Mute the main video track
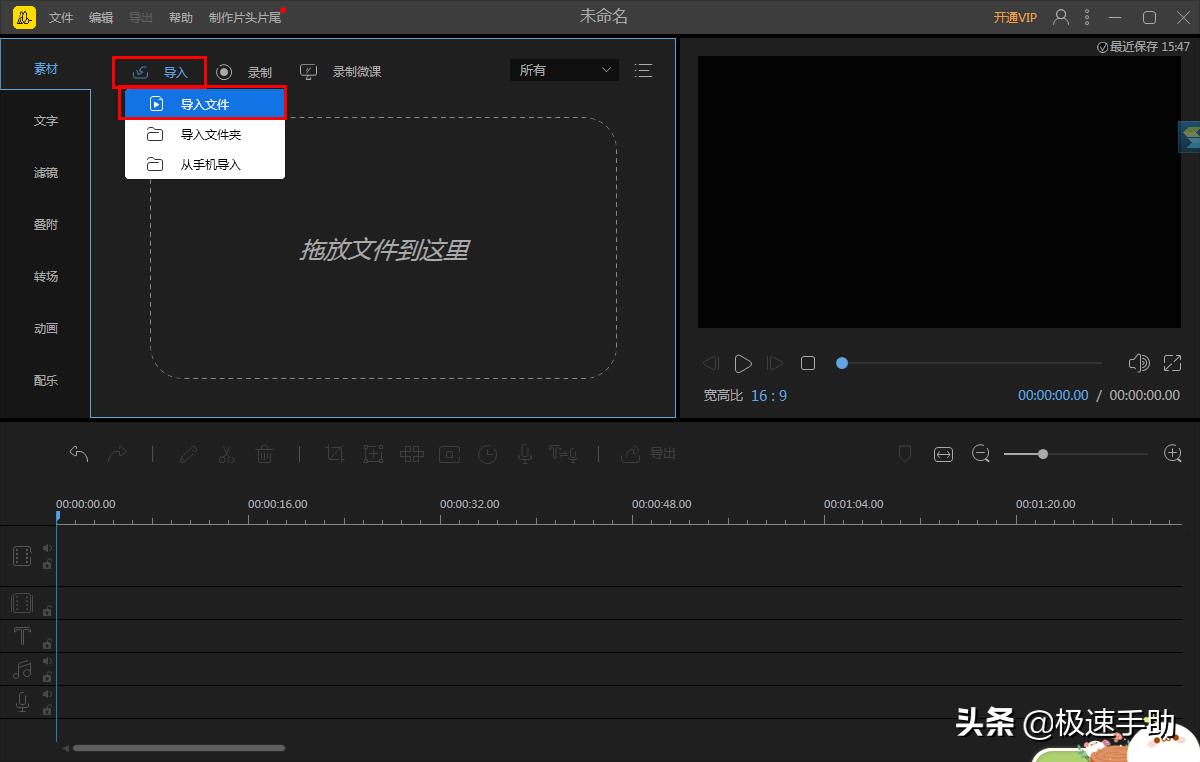 tap(47, 547)
